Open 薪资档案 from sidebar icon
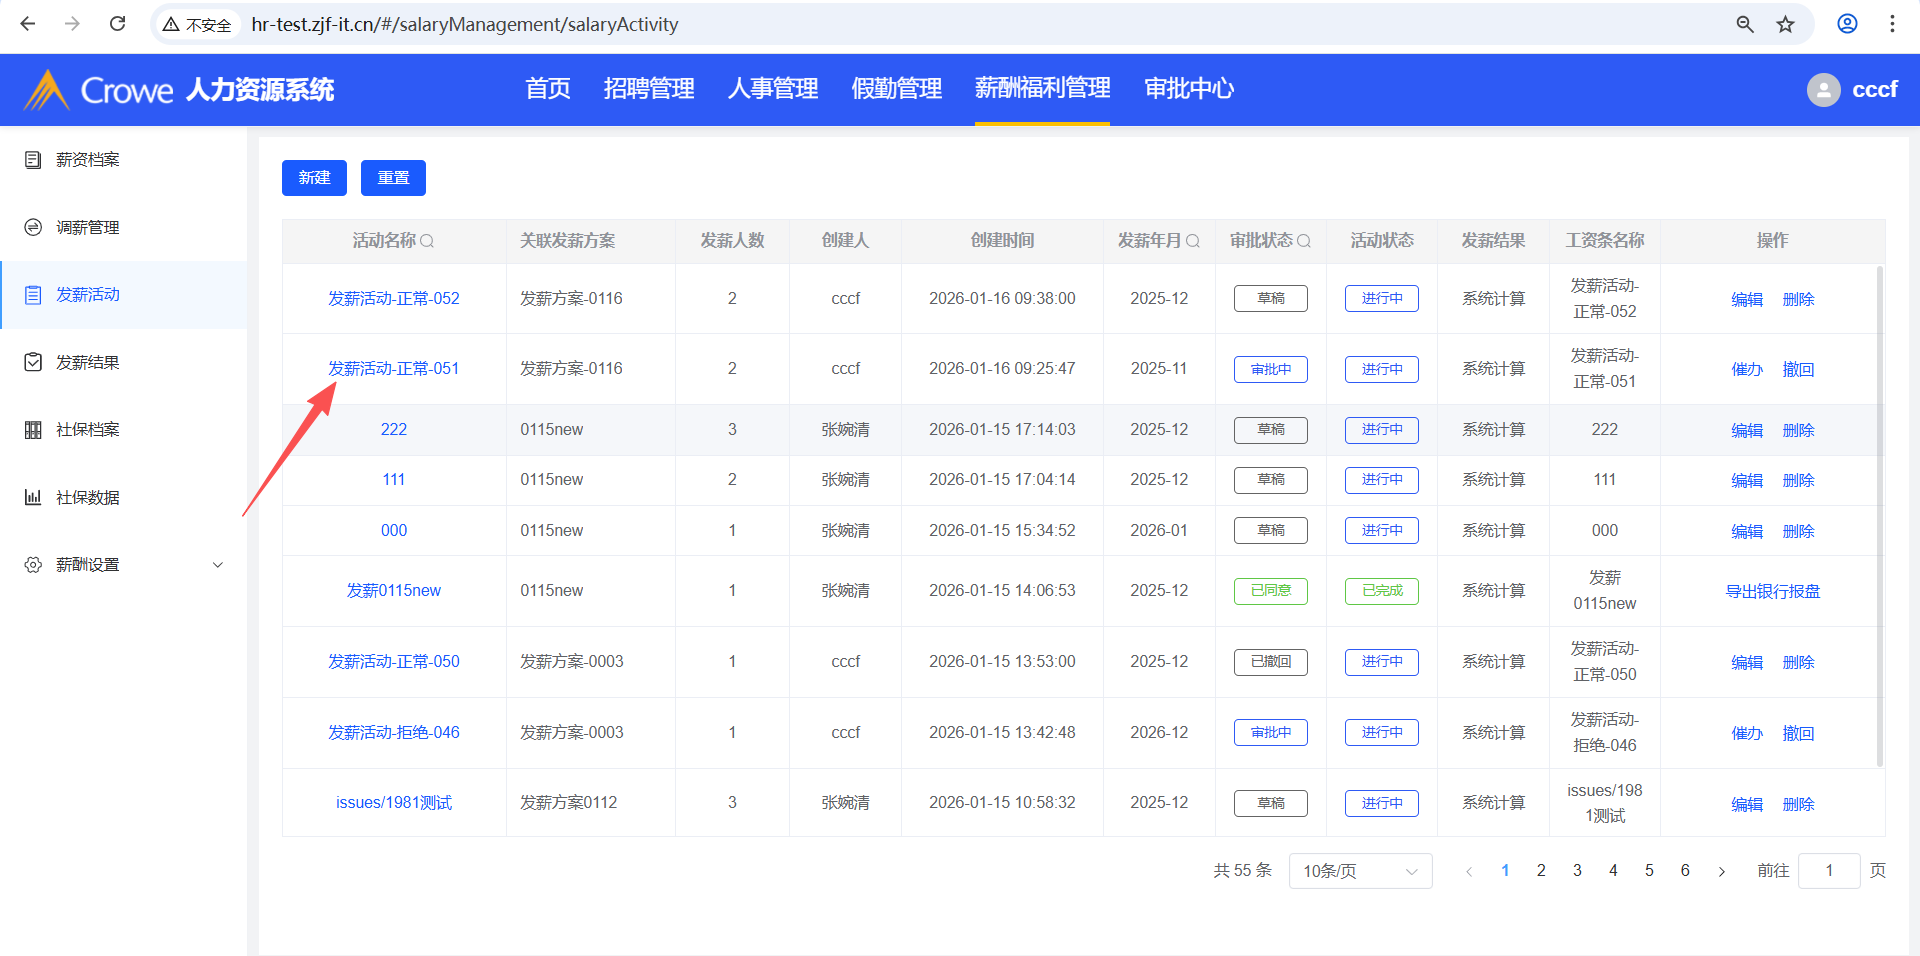The height and width of the screenshot is (956, 1920). [33, 160]
